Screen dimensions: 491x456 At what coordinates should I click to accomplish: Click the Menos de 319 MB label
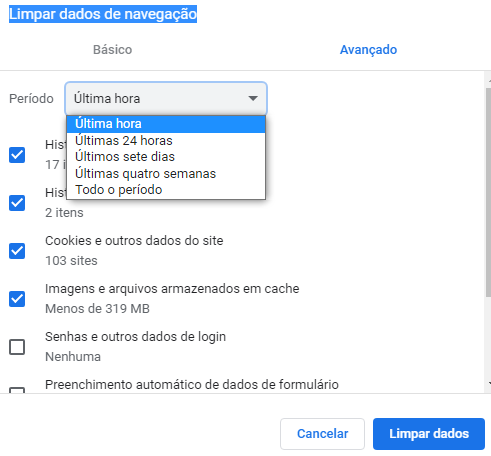97,309
